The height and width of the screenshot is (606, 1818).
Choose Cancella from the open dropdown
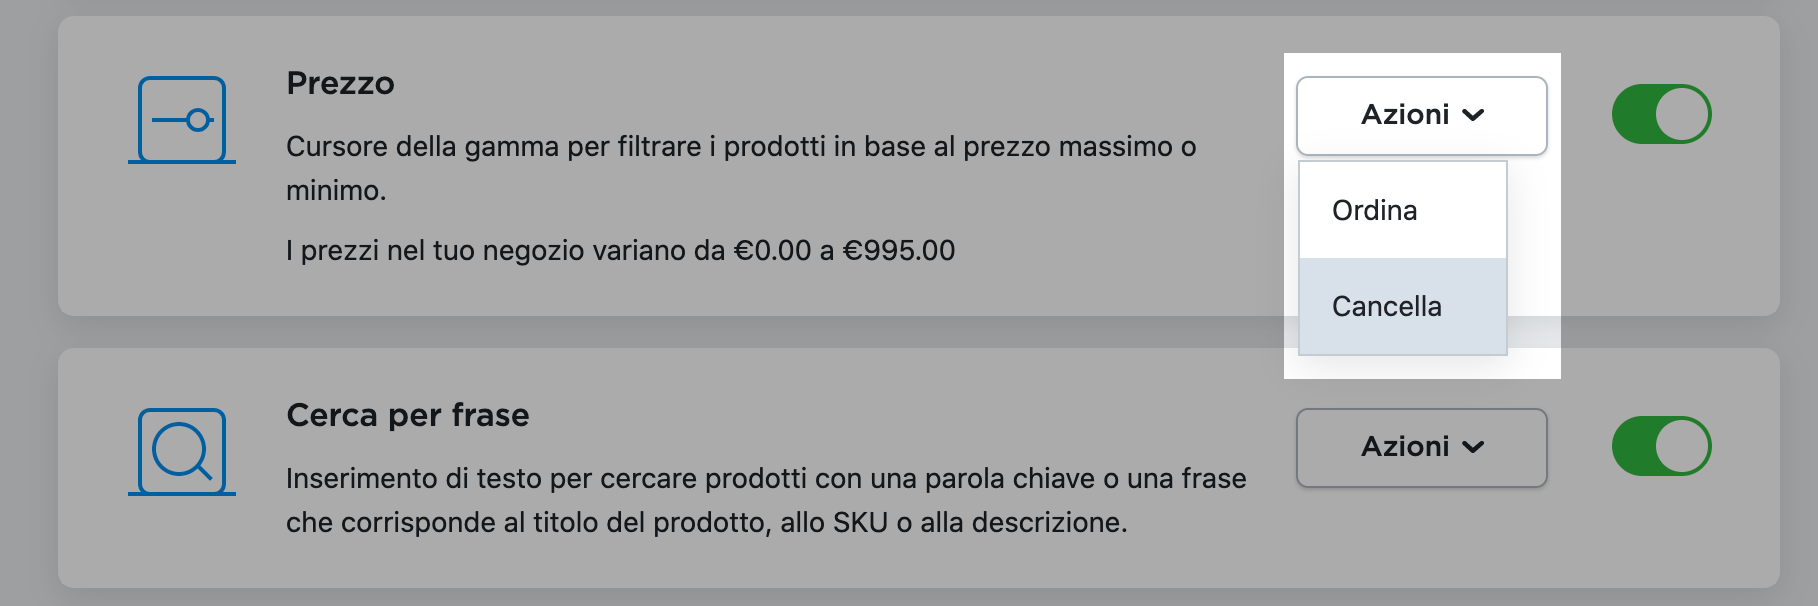coord(1387,305)
